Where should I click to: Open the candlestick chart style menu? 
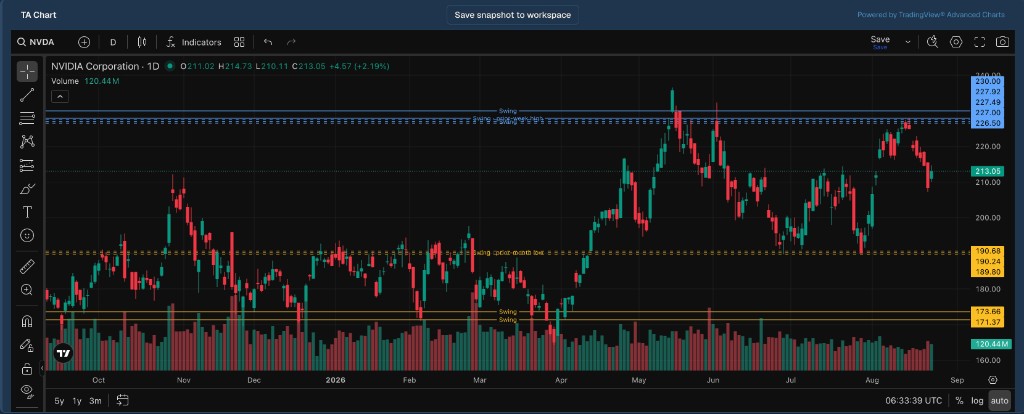[x=142, y=42]
